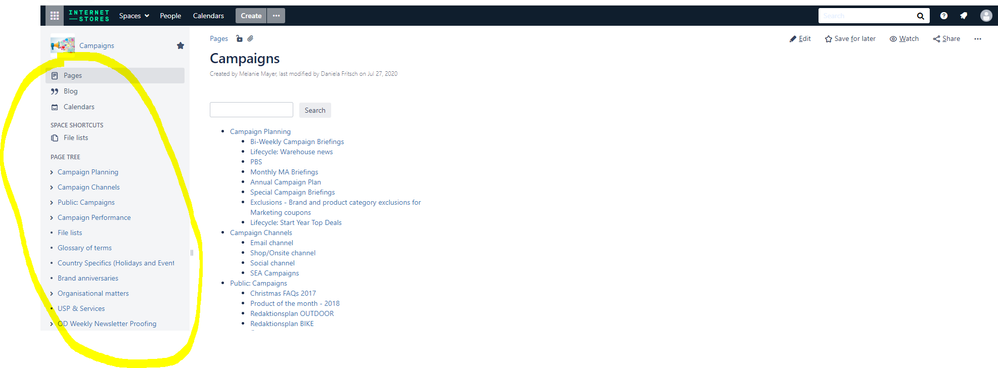The height and width of the screenshot is (368, 998).
Task: Open Redaktionsplan BIKE link
Action: tap(282, 324)
